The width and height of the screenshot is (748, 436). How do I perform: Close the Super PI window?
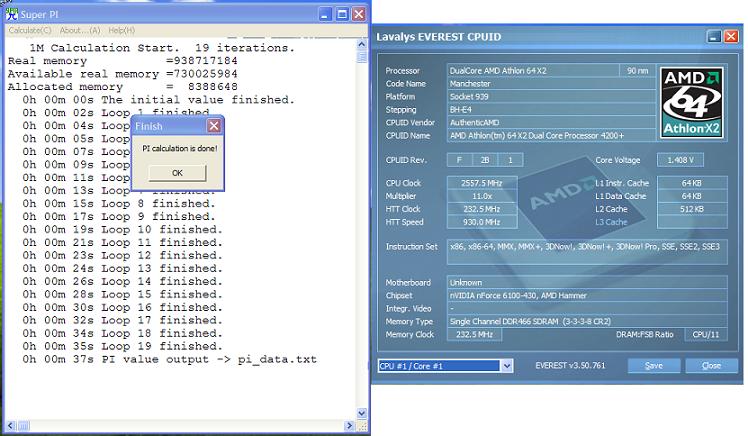[358, 14]
